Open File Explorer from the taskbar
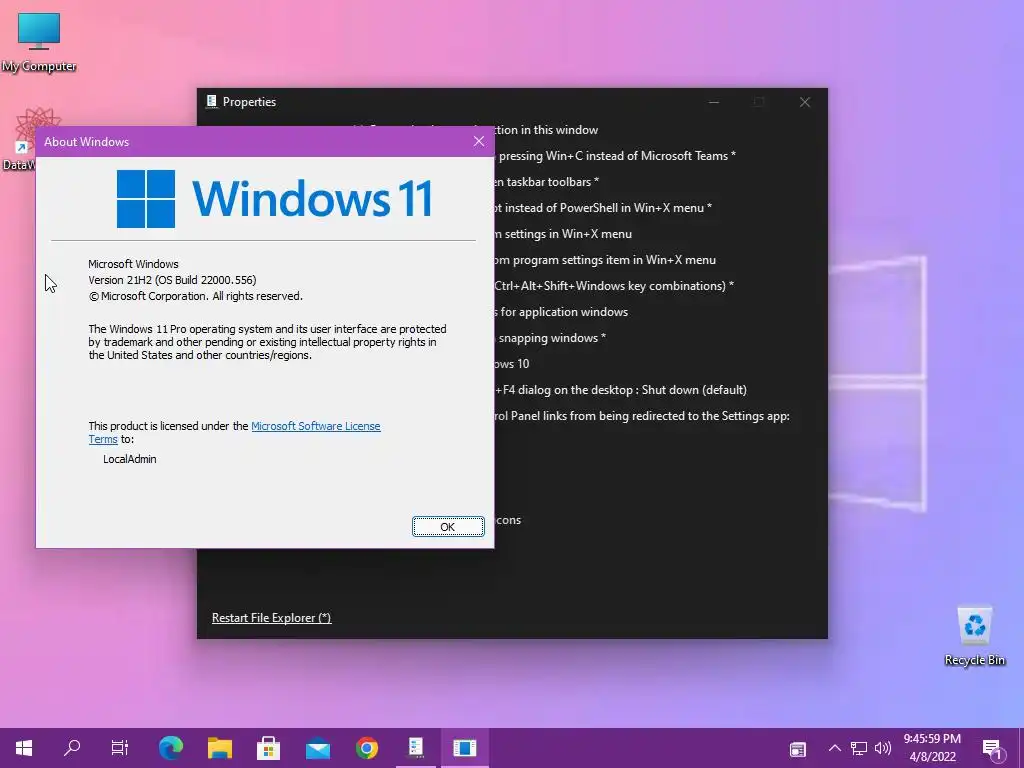Screen dimensions: 1024x768 point(220,748)
